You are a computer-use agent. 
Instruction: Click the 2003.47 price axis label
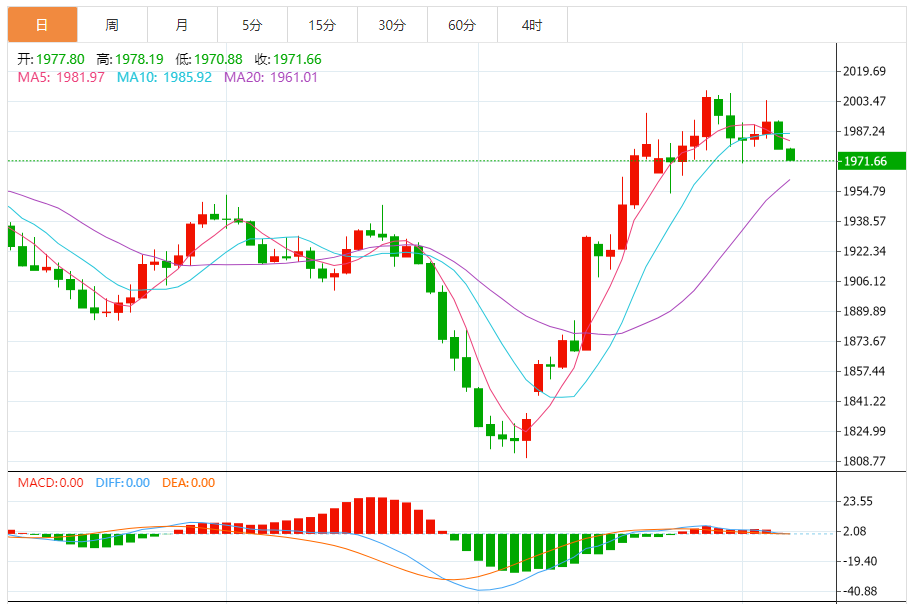click(865, 101)
